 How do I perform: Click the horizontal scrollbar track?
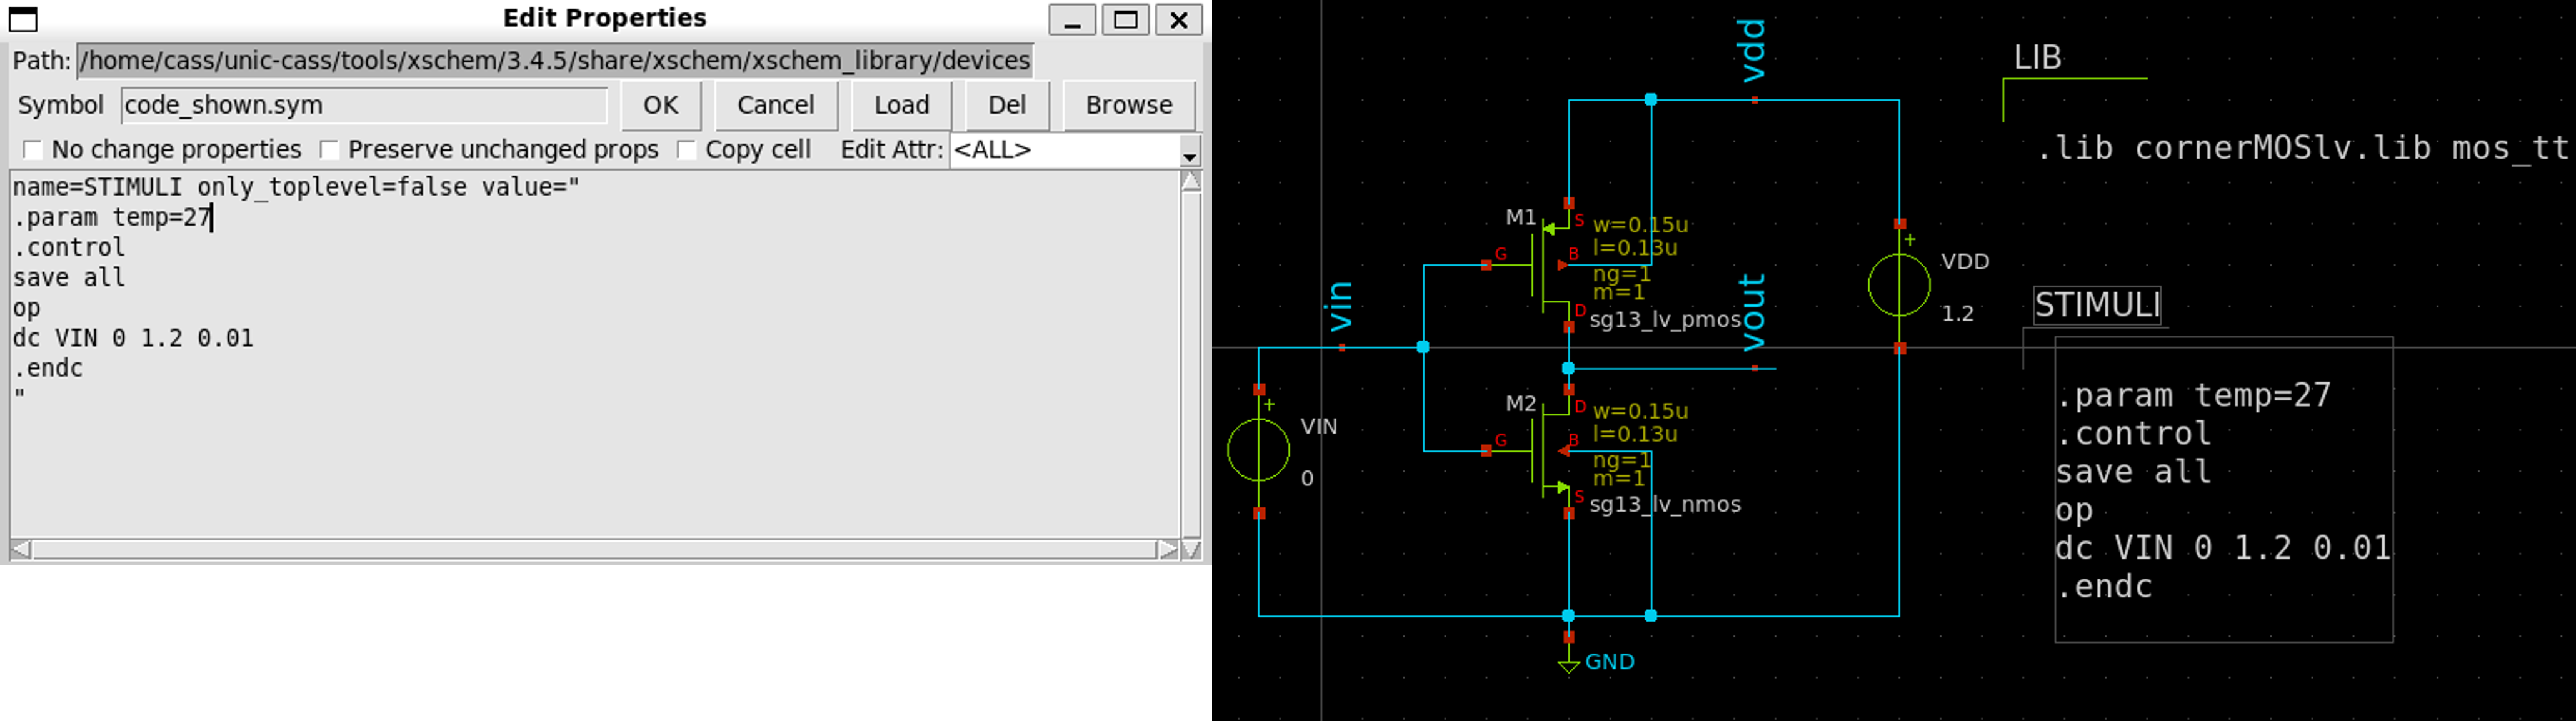pos(594,549)
